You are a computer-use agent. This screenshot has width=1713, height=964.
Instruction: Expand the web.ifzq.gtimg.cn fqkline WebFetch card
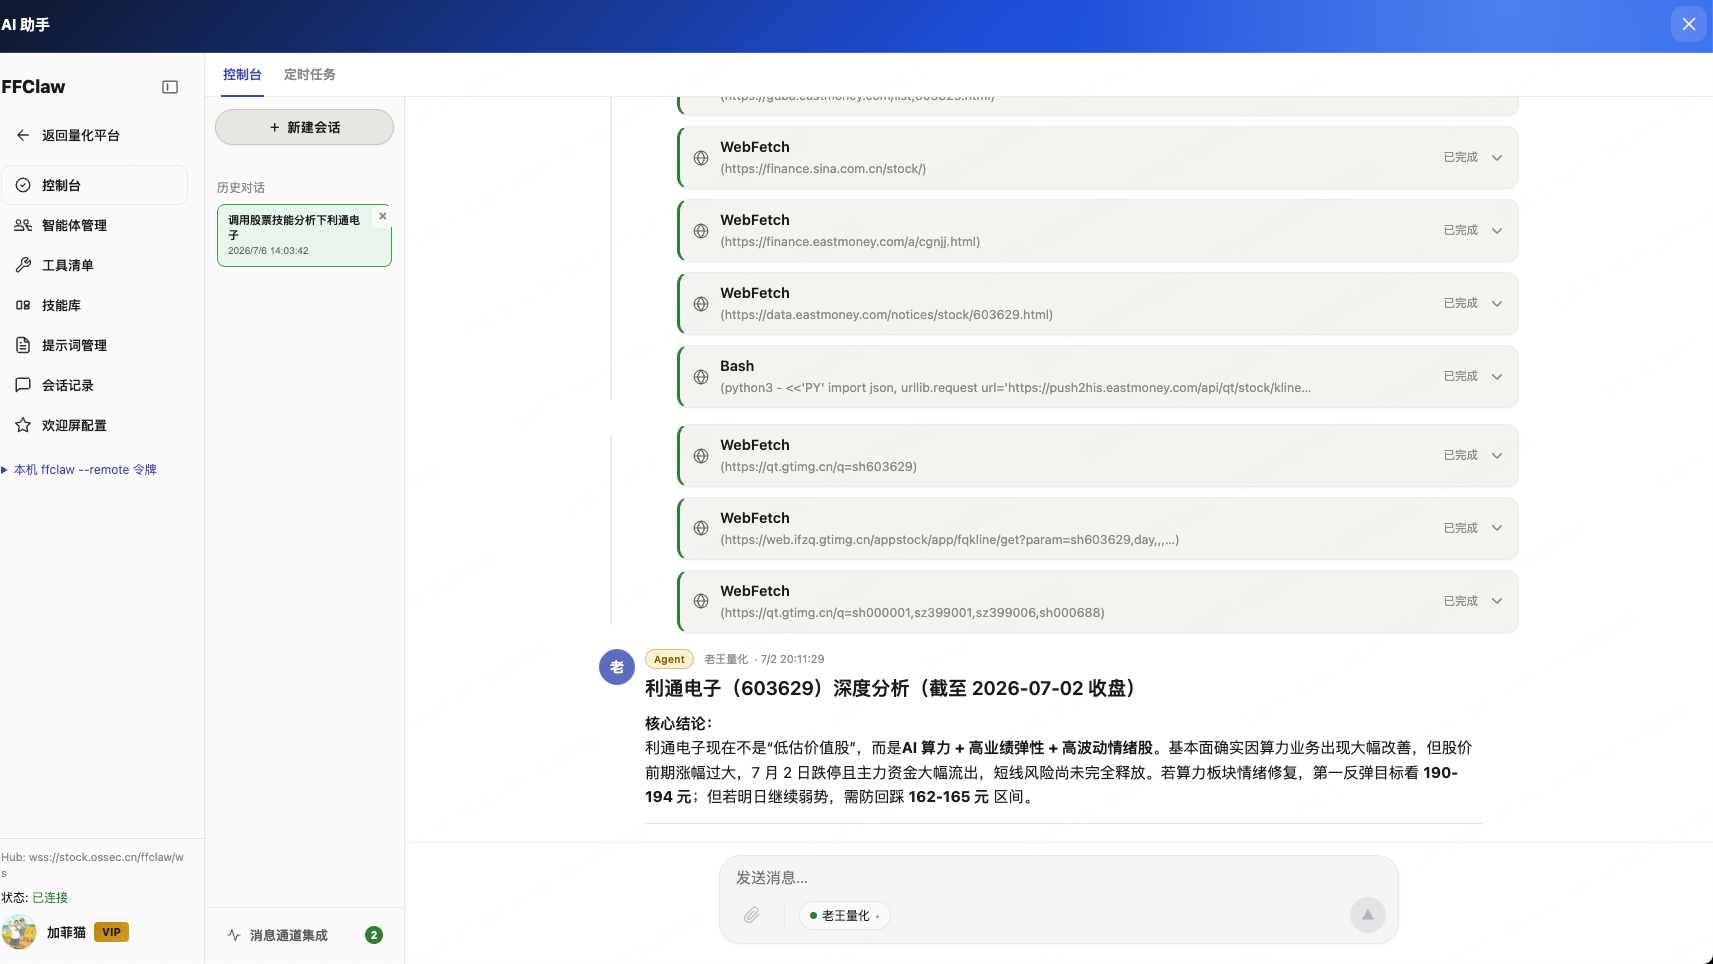coord(1497,528)
